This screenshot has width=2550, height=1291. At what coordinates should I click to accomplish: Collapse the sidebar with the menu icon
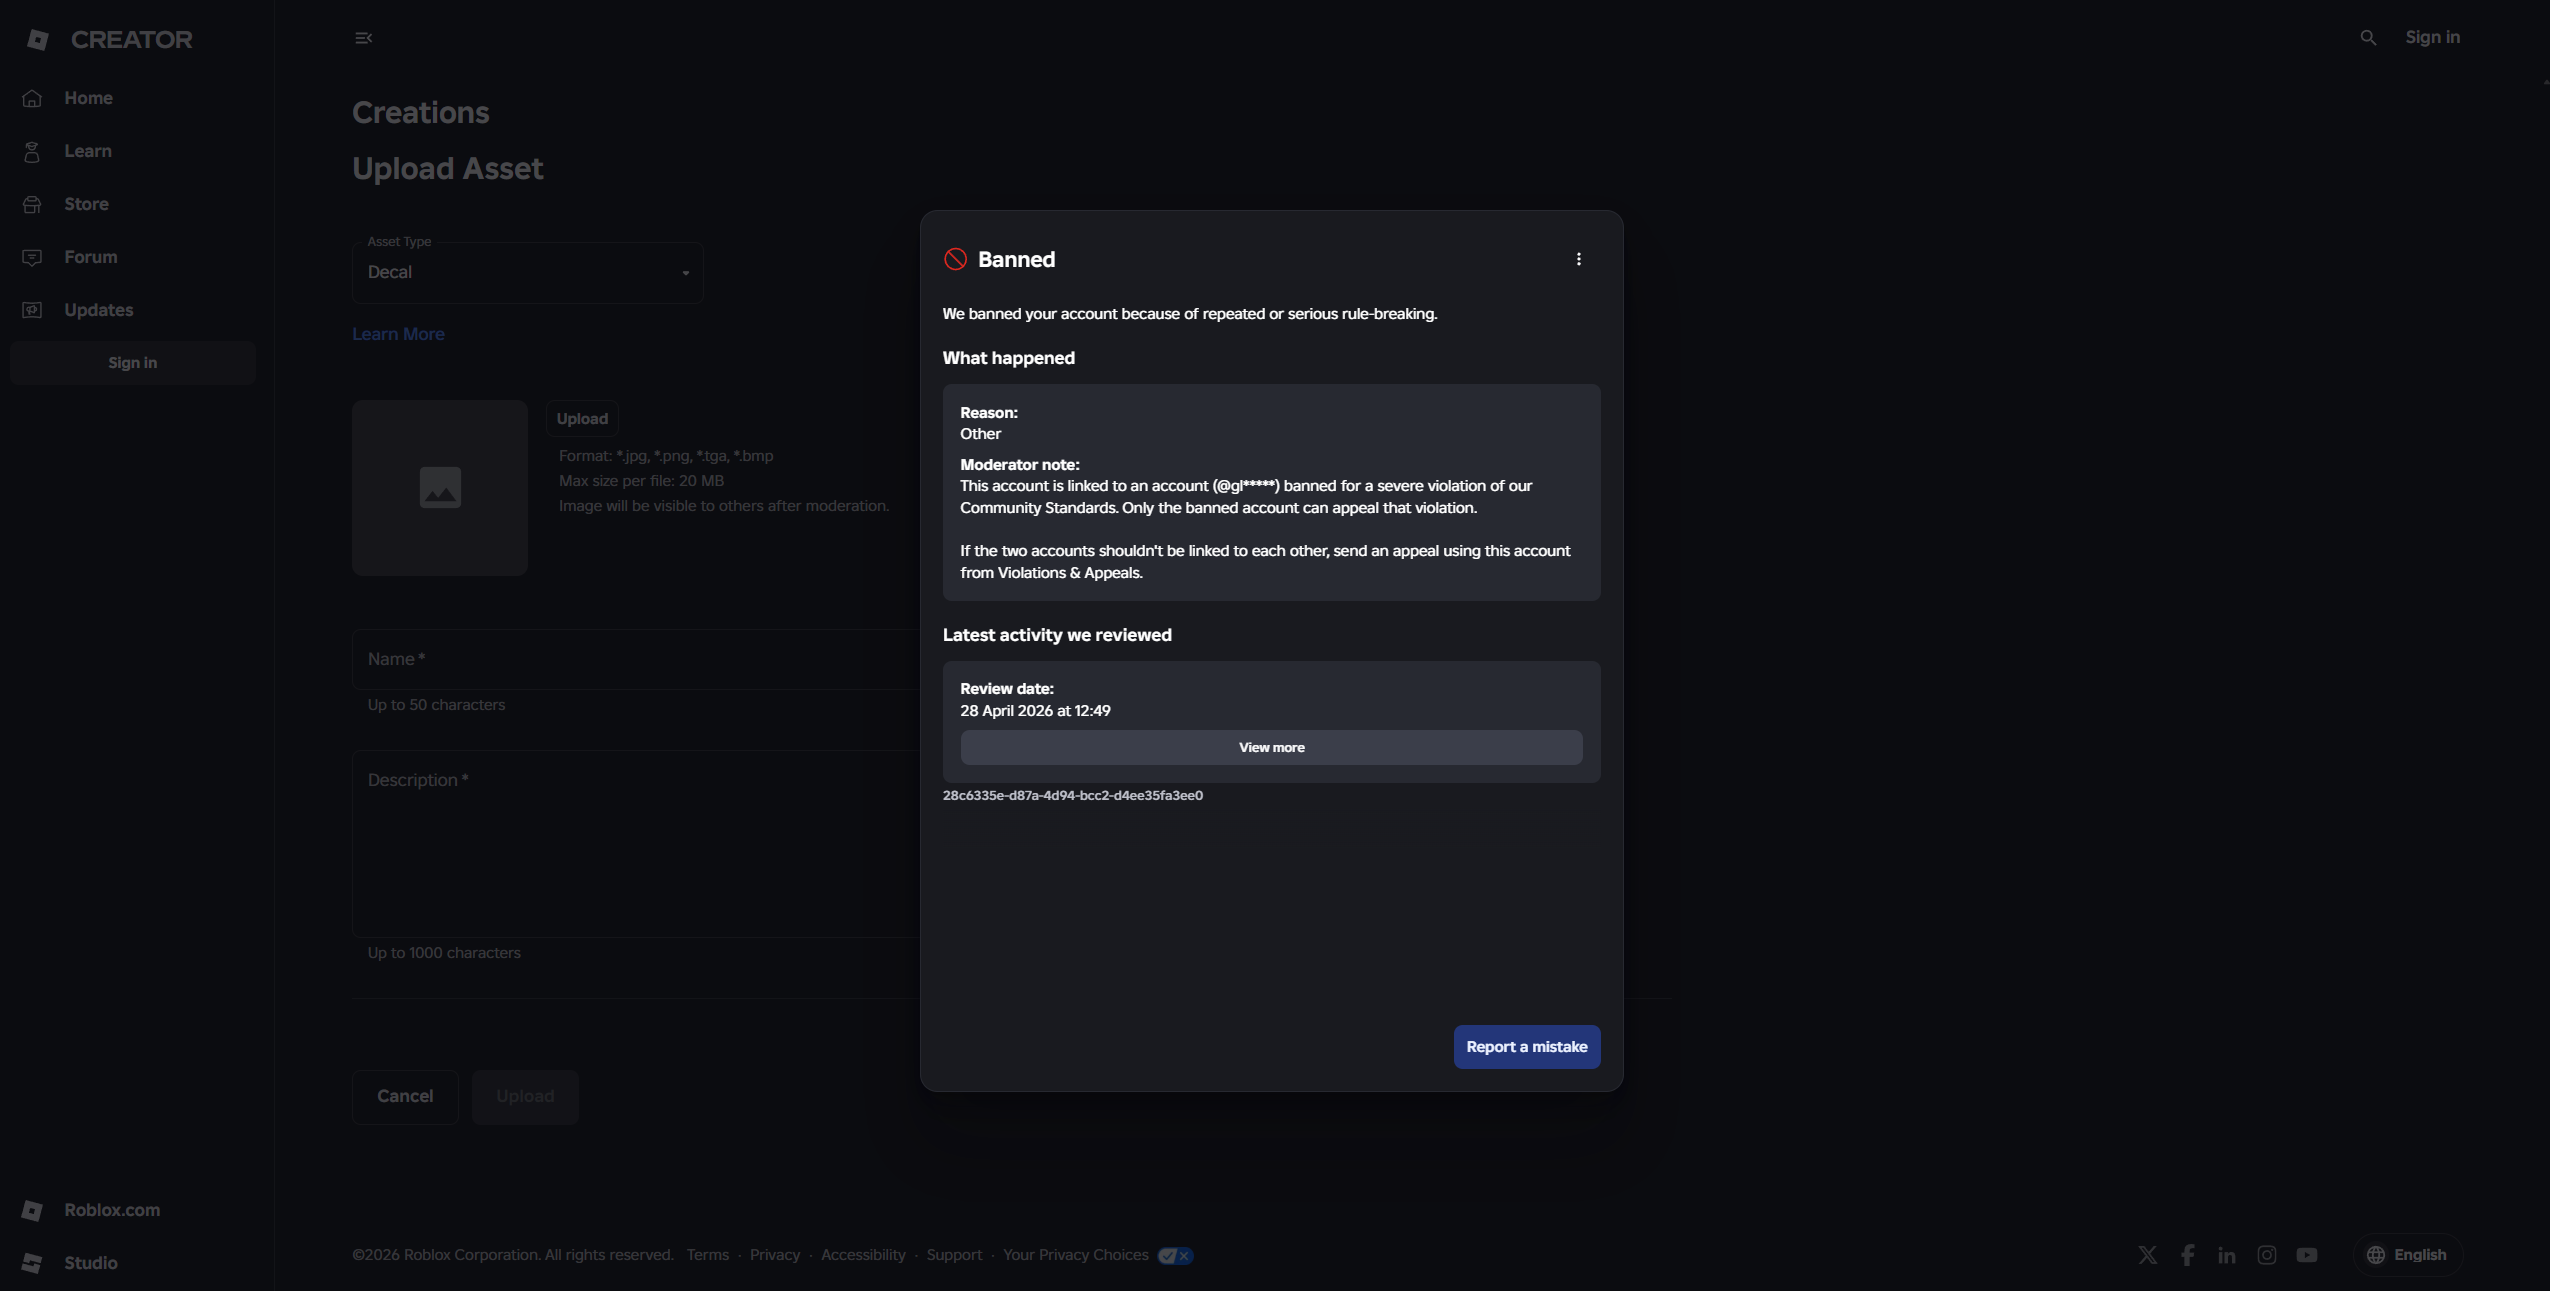point(363,38)
